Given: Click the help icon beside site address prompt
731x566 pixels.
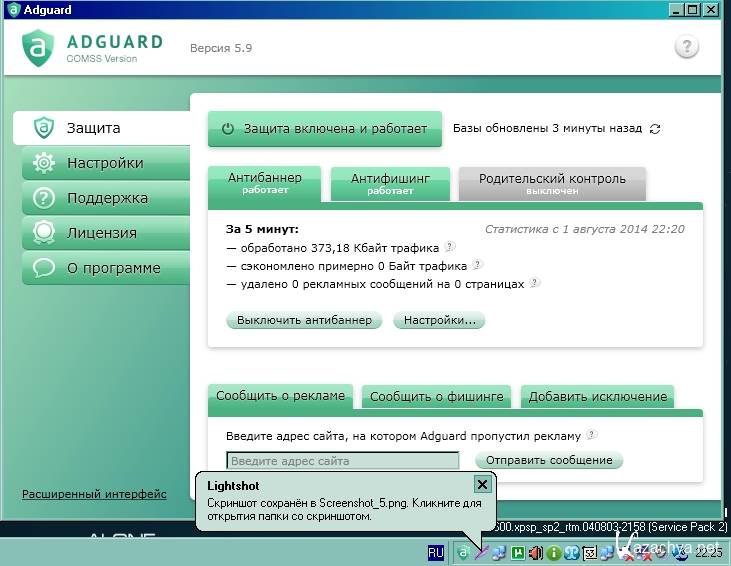Looking at the screenshot, I should (592, 435).
